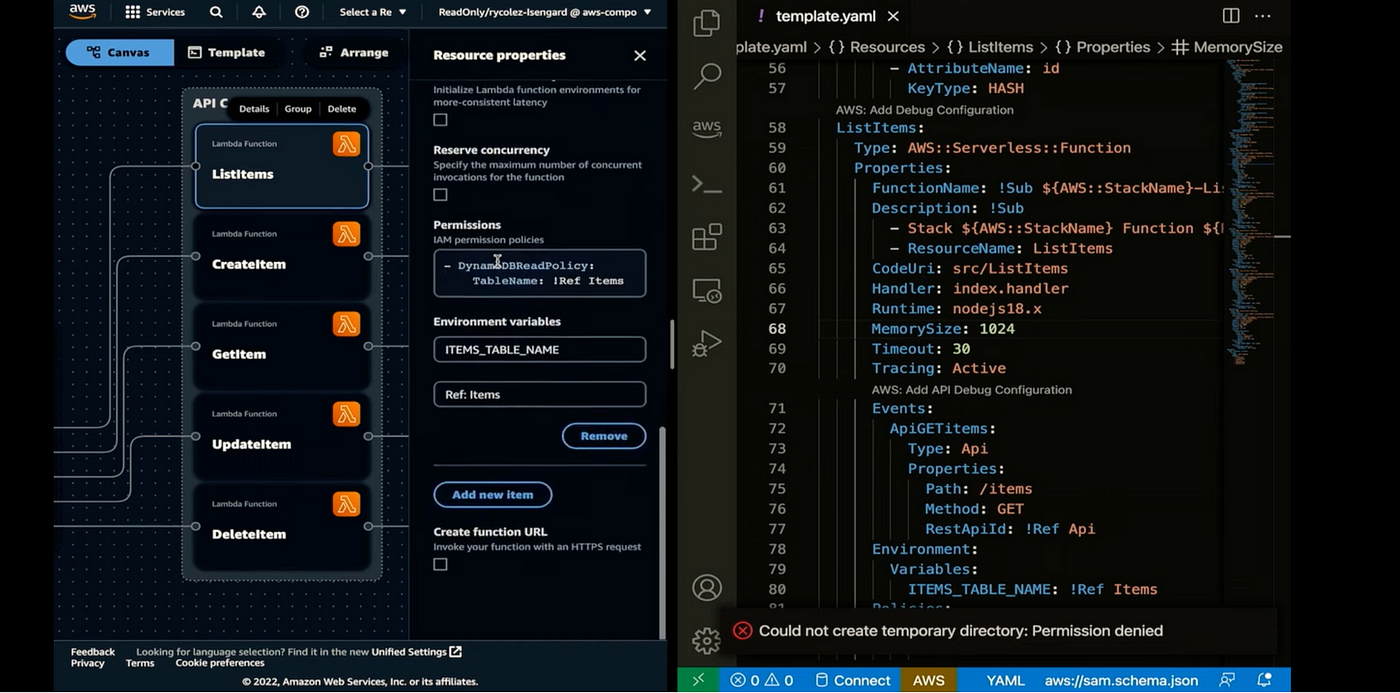This screenshot has height=693, width=1400.
Task: Click the Terms footer link
Action: (140, 663)
